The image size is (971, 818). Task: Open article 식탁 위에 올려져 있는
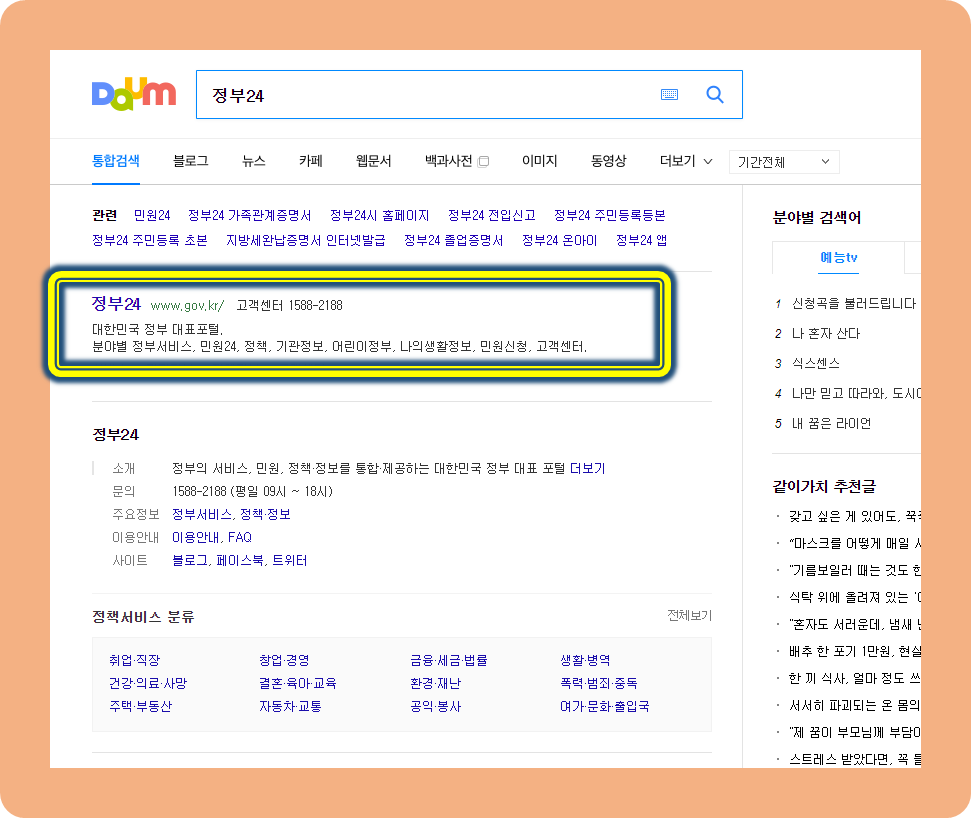pyautogui.click(x=855, y=597)
